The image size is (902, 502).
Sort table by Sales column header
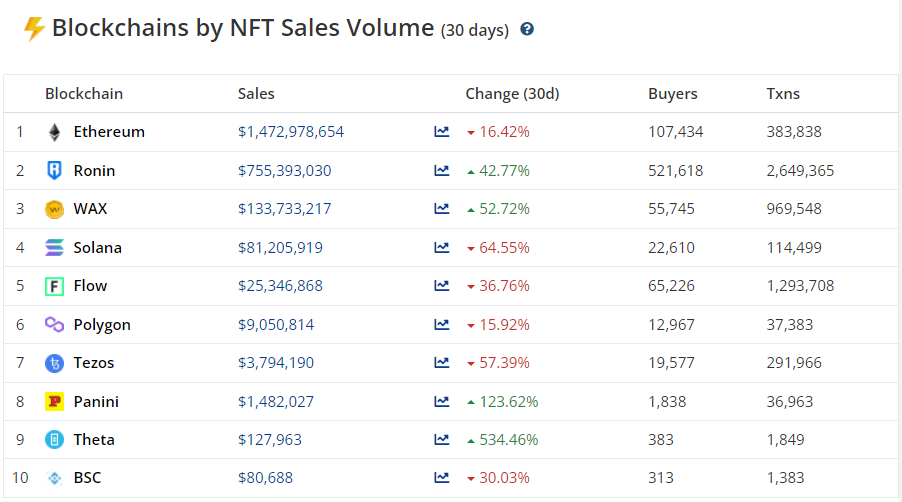pyautogui.click(x=256, y=94)
